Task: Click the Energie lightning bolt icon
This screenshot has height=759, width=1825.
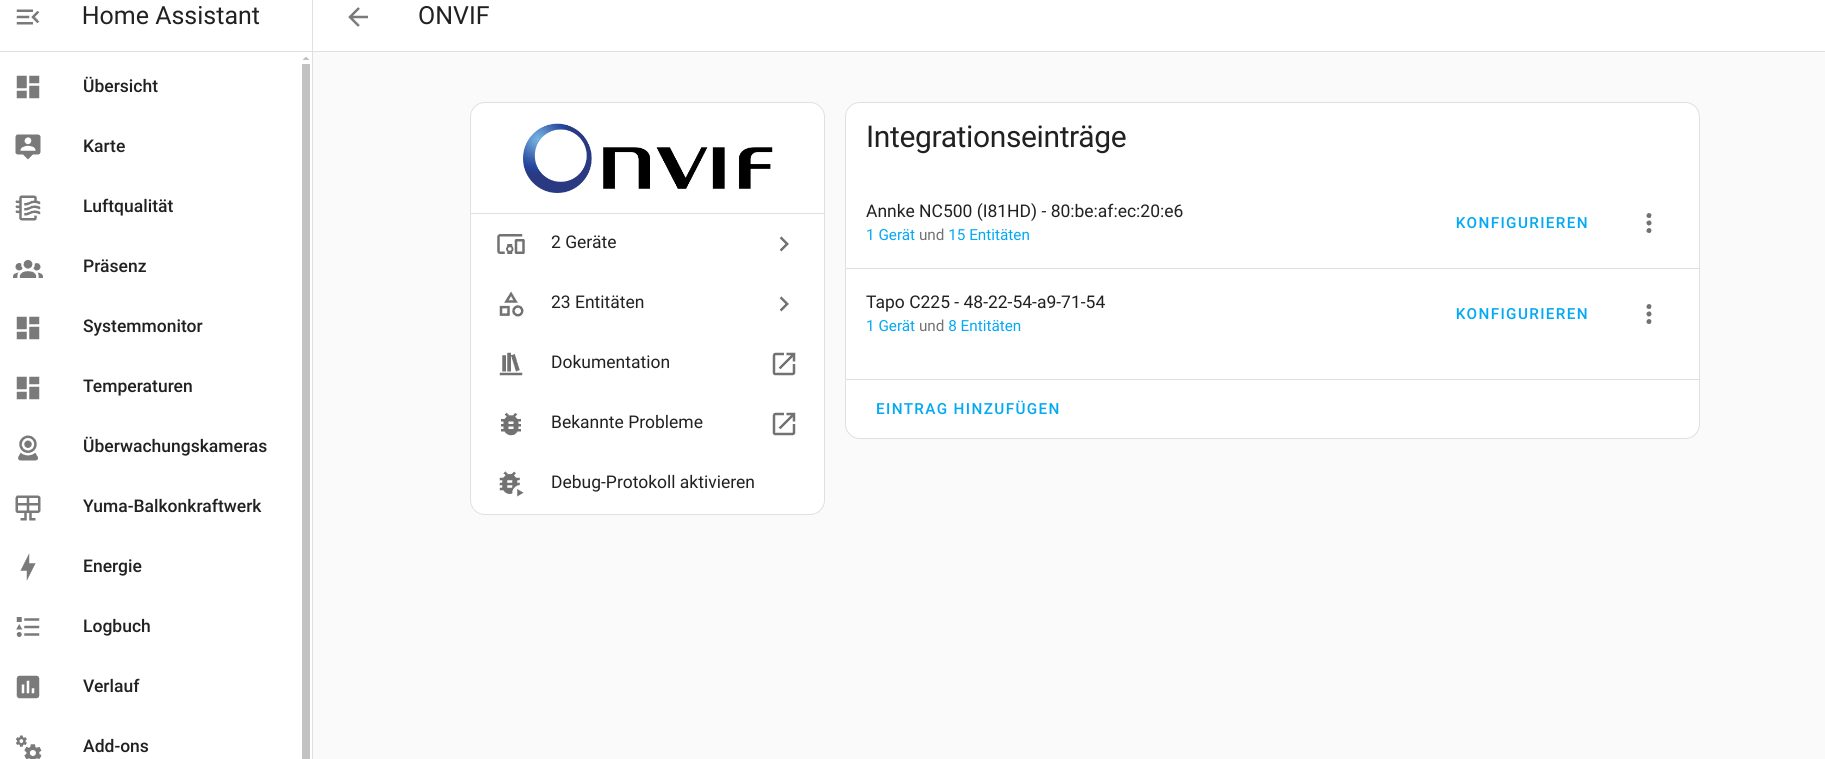Action: tap(28, 567)
